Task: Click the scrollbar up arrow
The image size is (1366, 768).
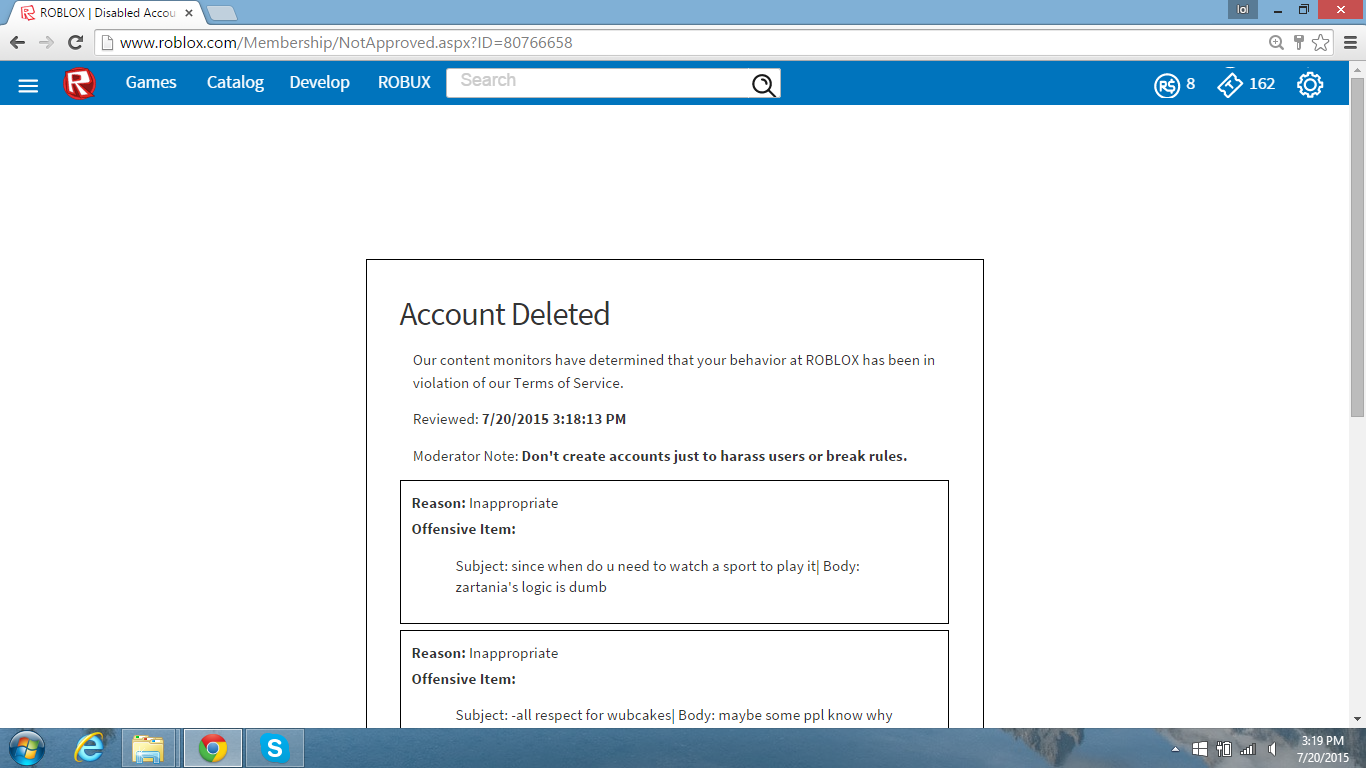Action: pyautogui.click(x=1357, y=68)
